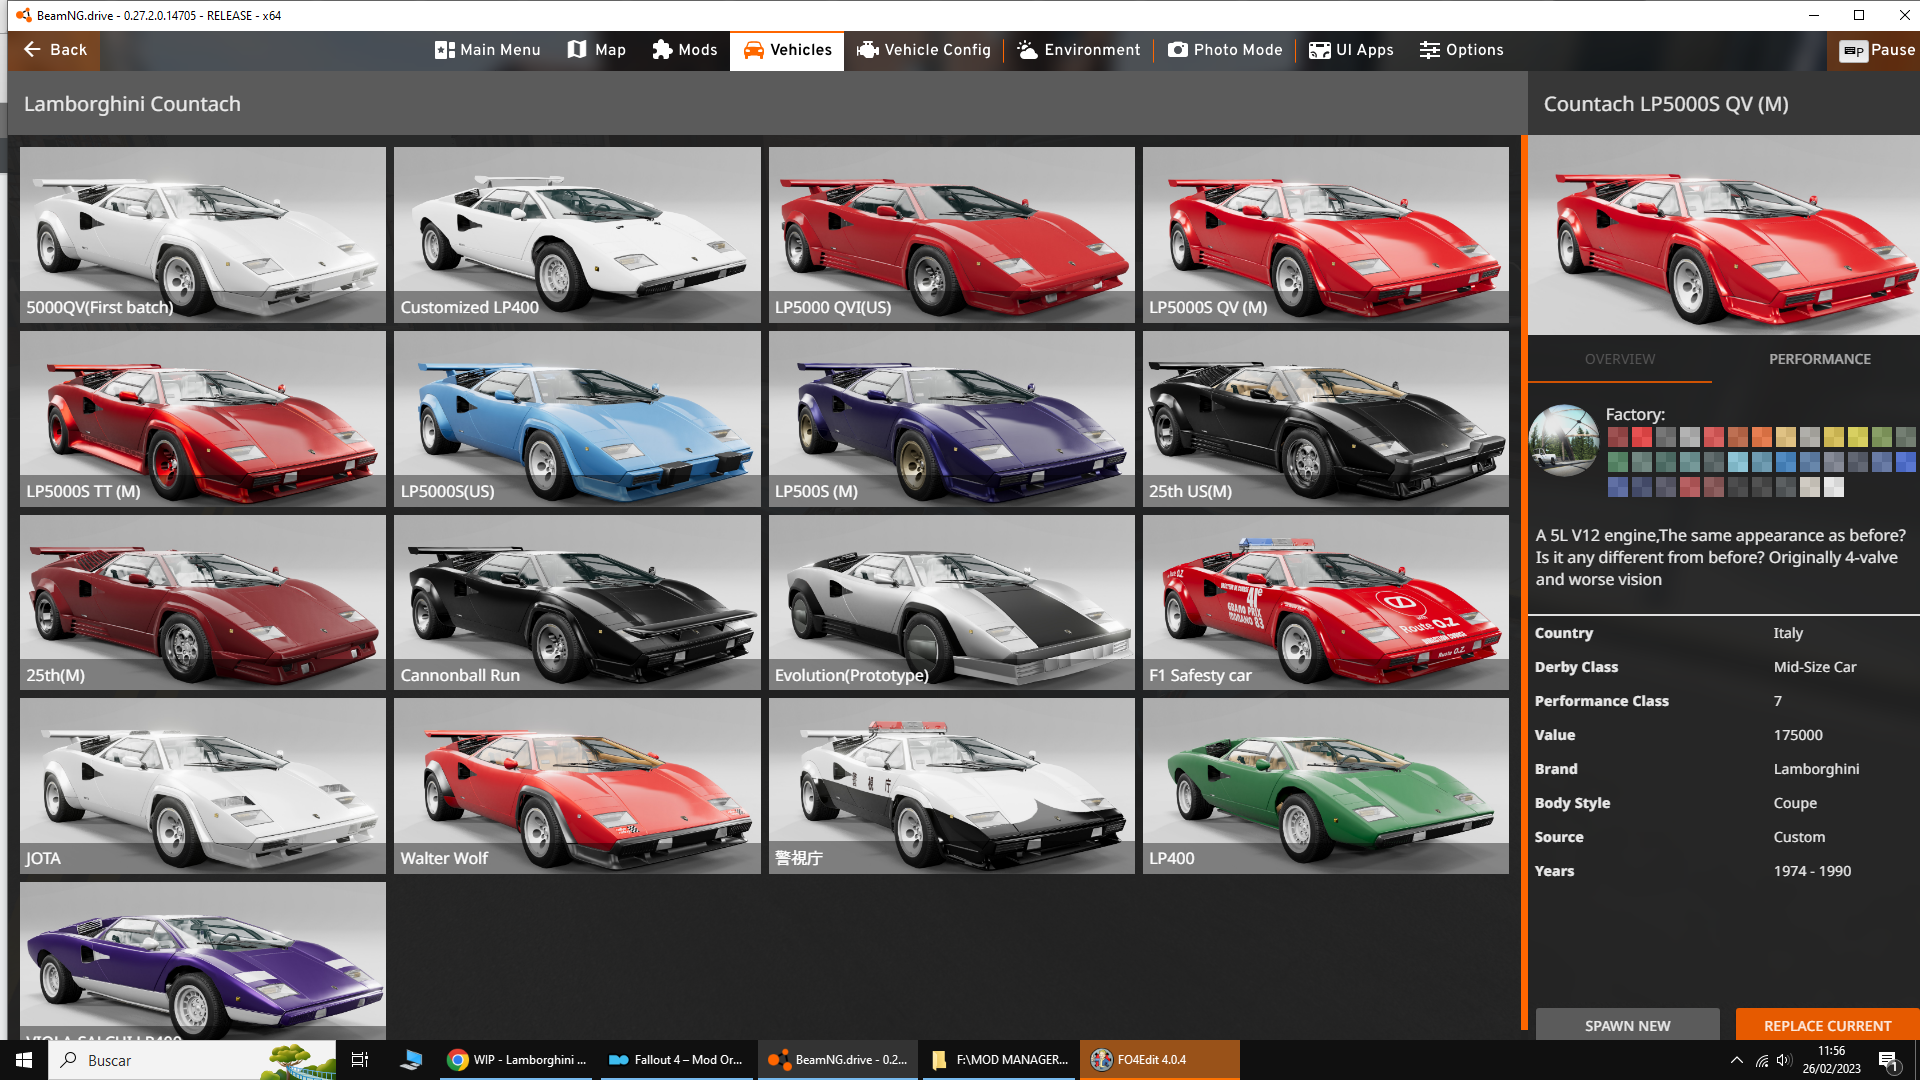The height and width of the screenshot is (1080, 1920).
Task: Click the Countach LP5000S QV (M) title
Action: click(1666, 104)
